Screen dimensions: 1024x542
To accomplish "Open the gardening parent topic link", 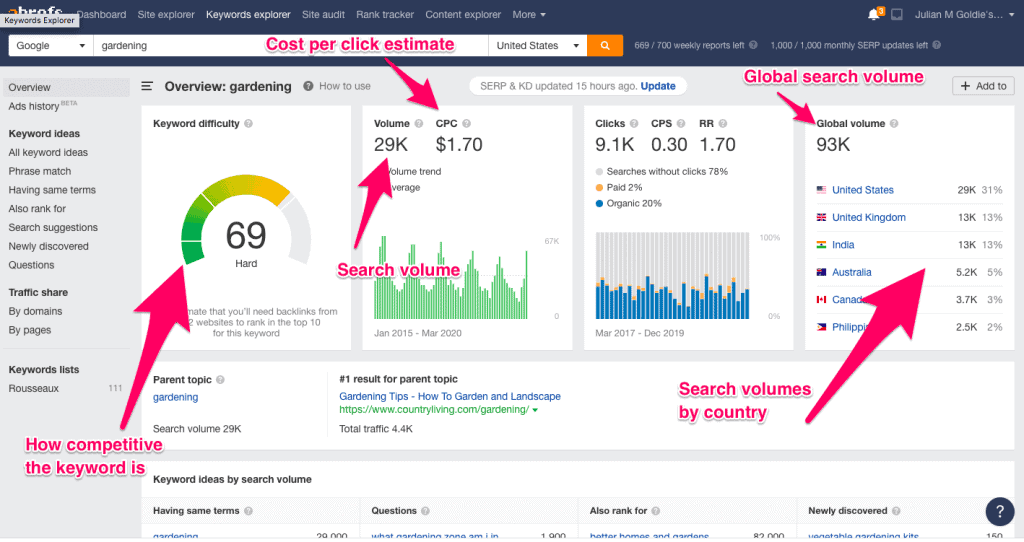I will point(176,397).
